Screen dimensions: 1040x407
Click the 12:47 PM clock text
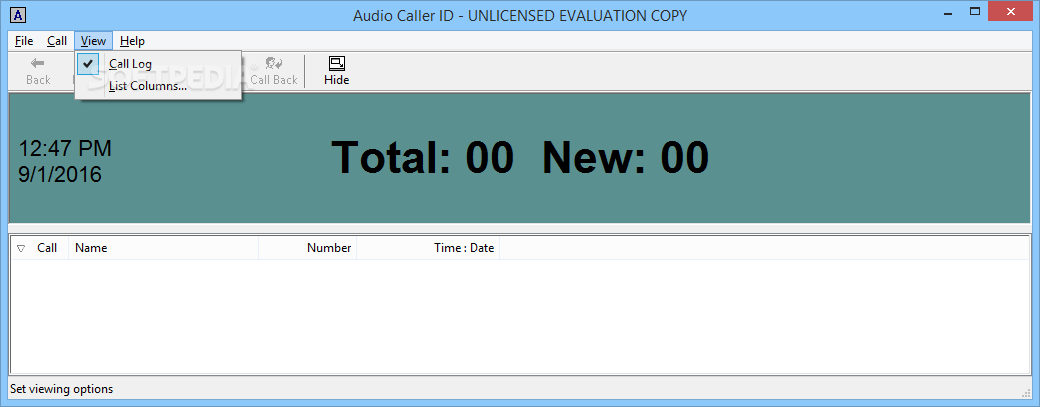(x=65, y=148)
